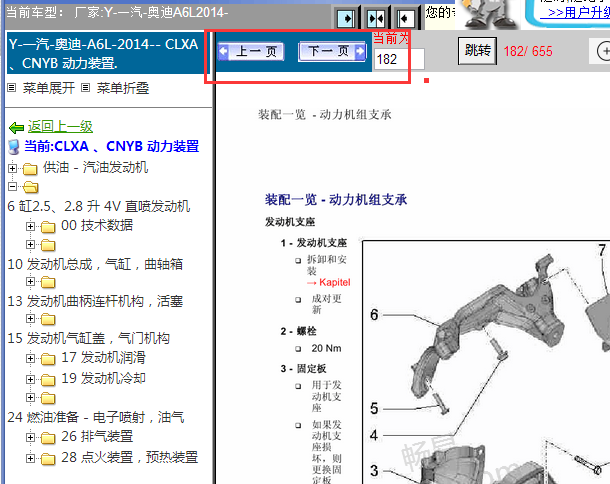
Task: Click folder icon above 10 发动机总成
Action: (x=48, y=245)
